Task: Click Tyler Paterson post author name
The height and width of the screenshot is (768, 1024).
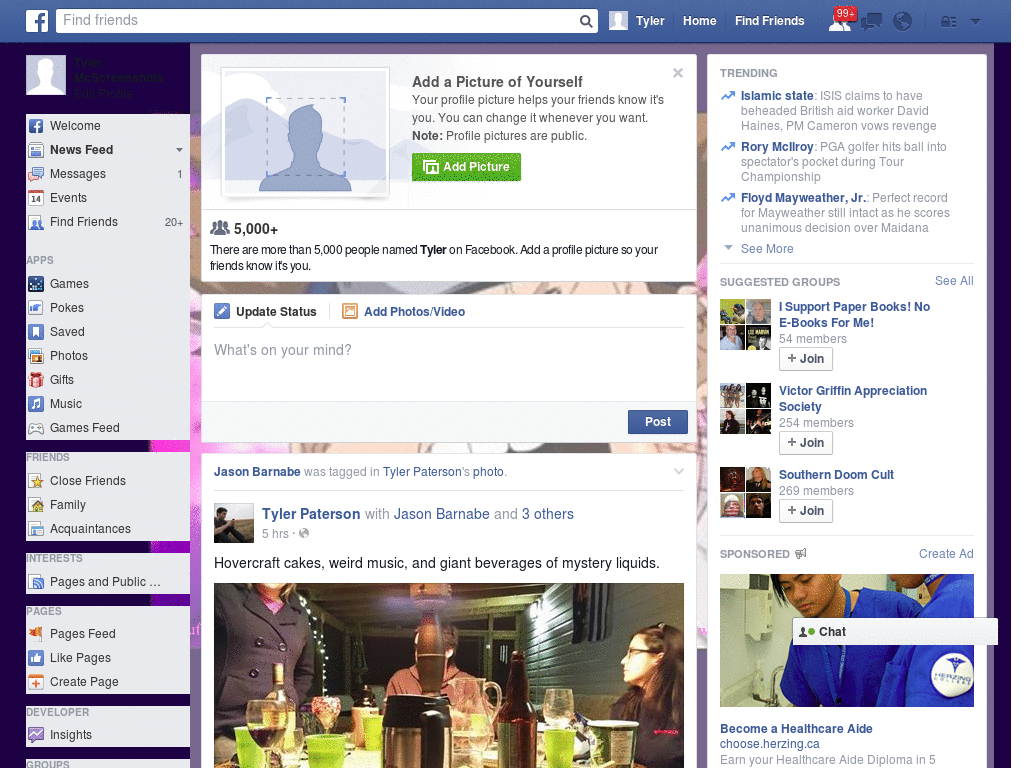Action: (311, 514)
